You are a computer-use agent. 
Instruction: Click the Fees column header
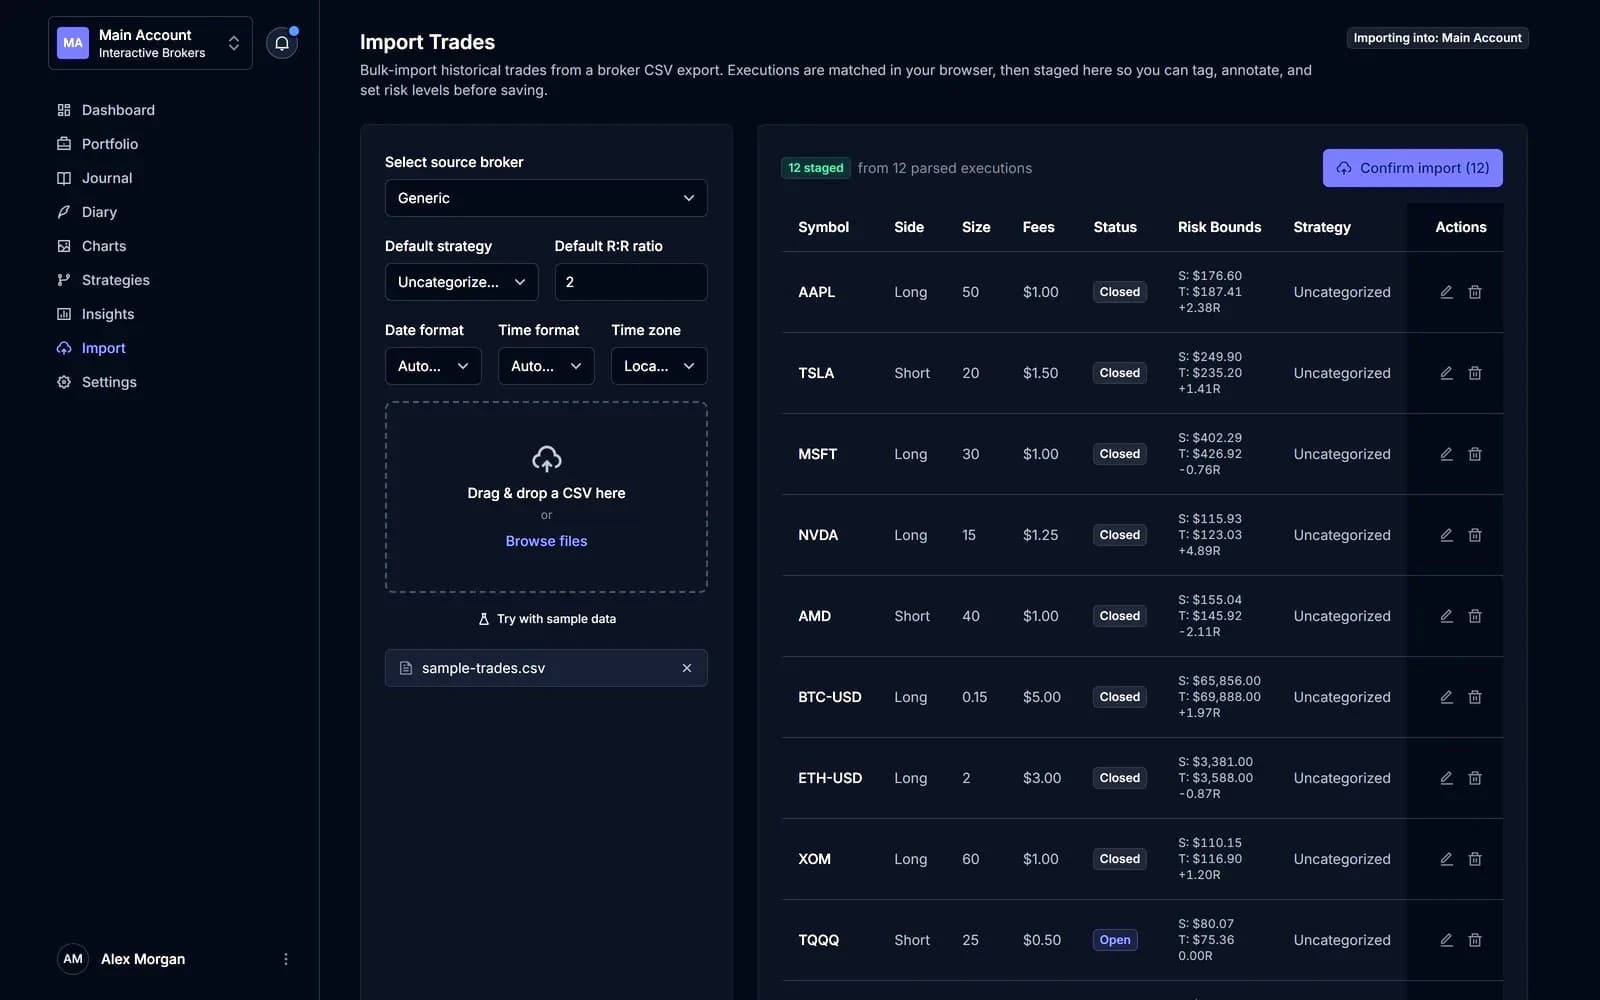coord(1038,227)
